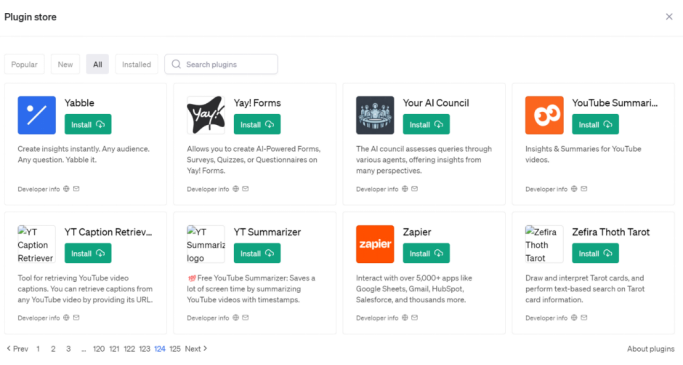Open Yabble developer website globe icon

66,189
